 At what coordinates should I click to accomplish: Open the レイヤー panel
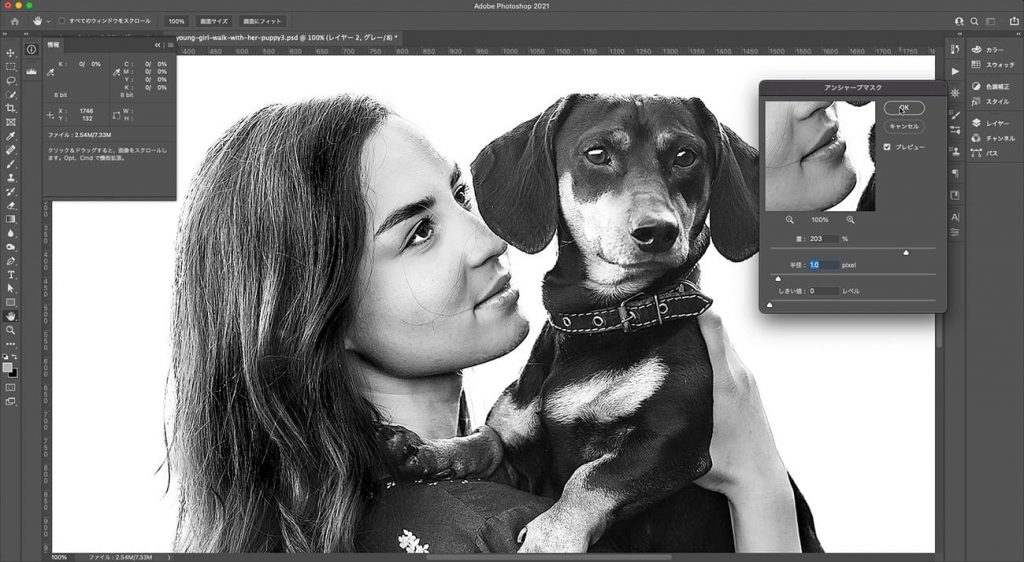[x=990, y=123]
